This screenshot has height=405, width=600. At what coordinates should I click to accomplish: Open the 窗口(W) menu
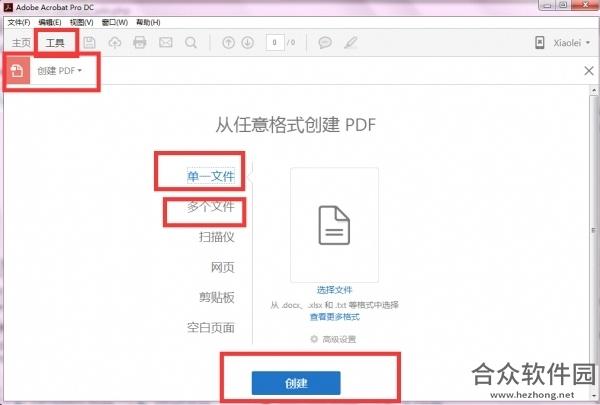(115, 22)
